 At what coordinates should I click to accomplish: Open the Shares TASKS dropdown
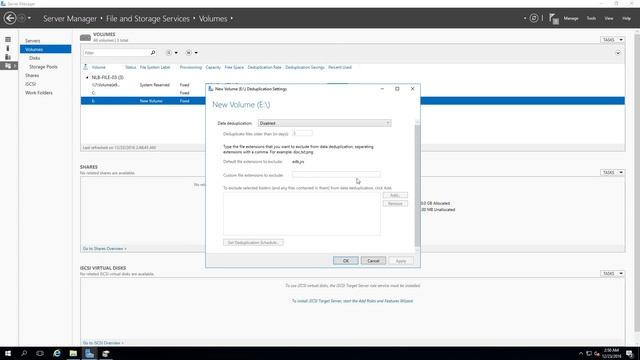coord(612,172)
